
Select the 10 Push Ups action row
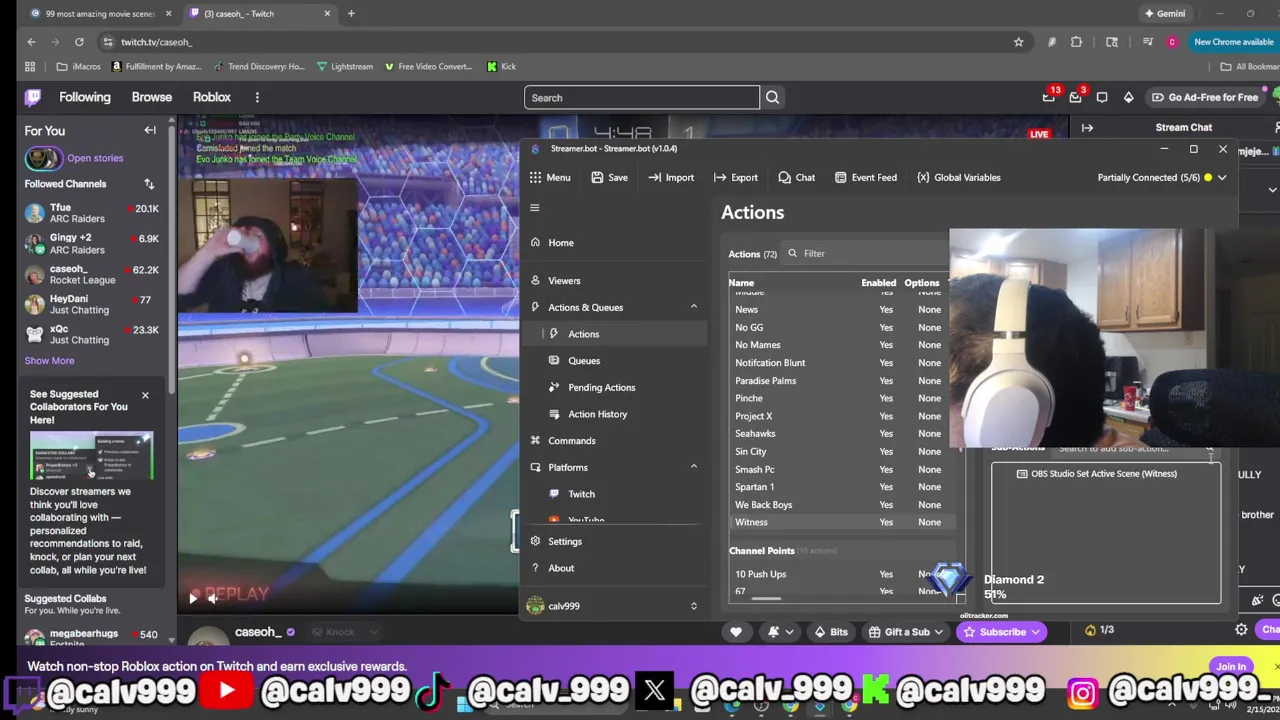840,574
